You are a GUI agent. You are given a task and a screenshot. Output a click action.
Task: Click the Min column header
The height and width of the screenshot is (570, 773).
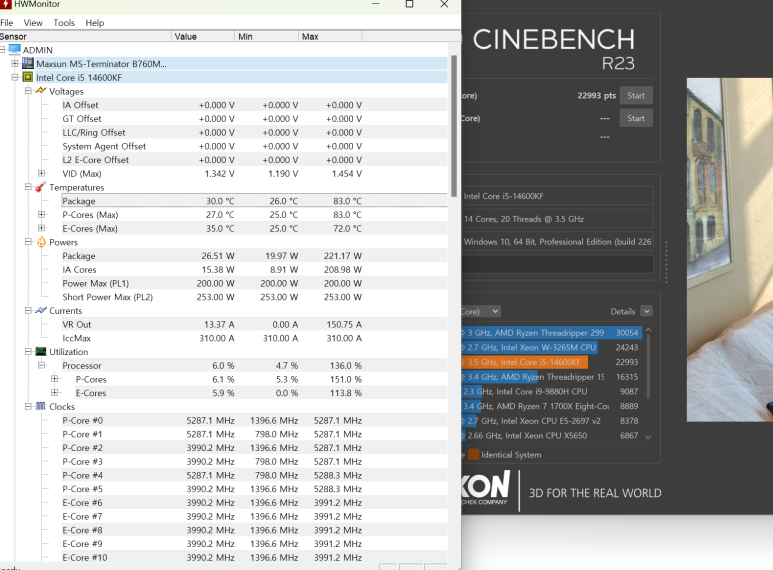[x=267, y=36]
